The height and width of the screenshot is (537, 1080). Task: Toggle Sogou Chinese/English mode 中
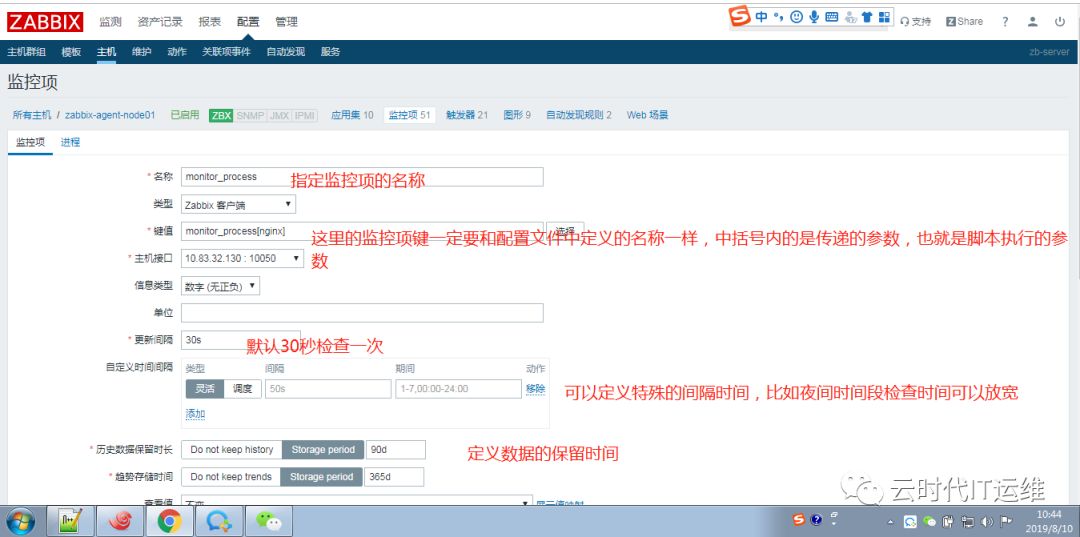(x=761, y=17)
